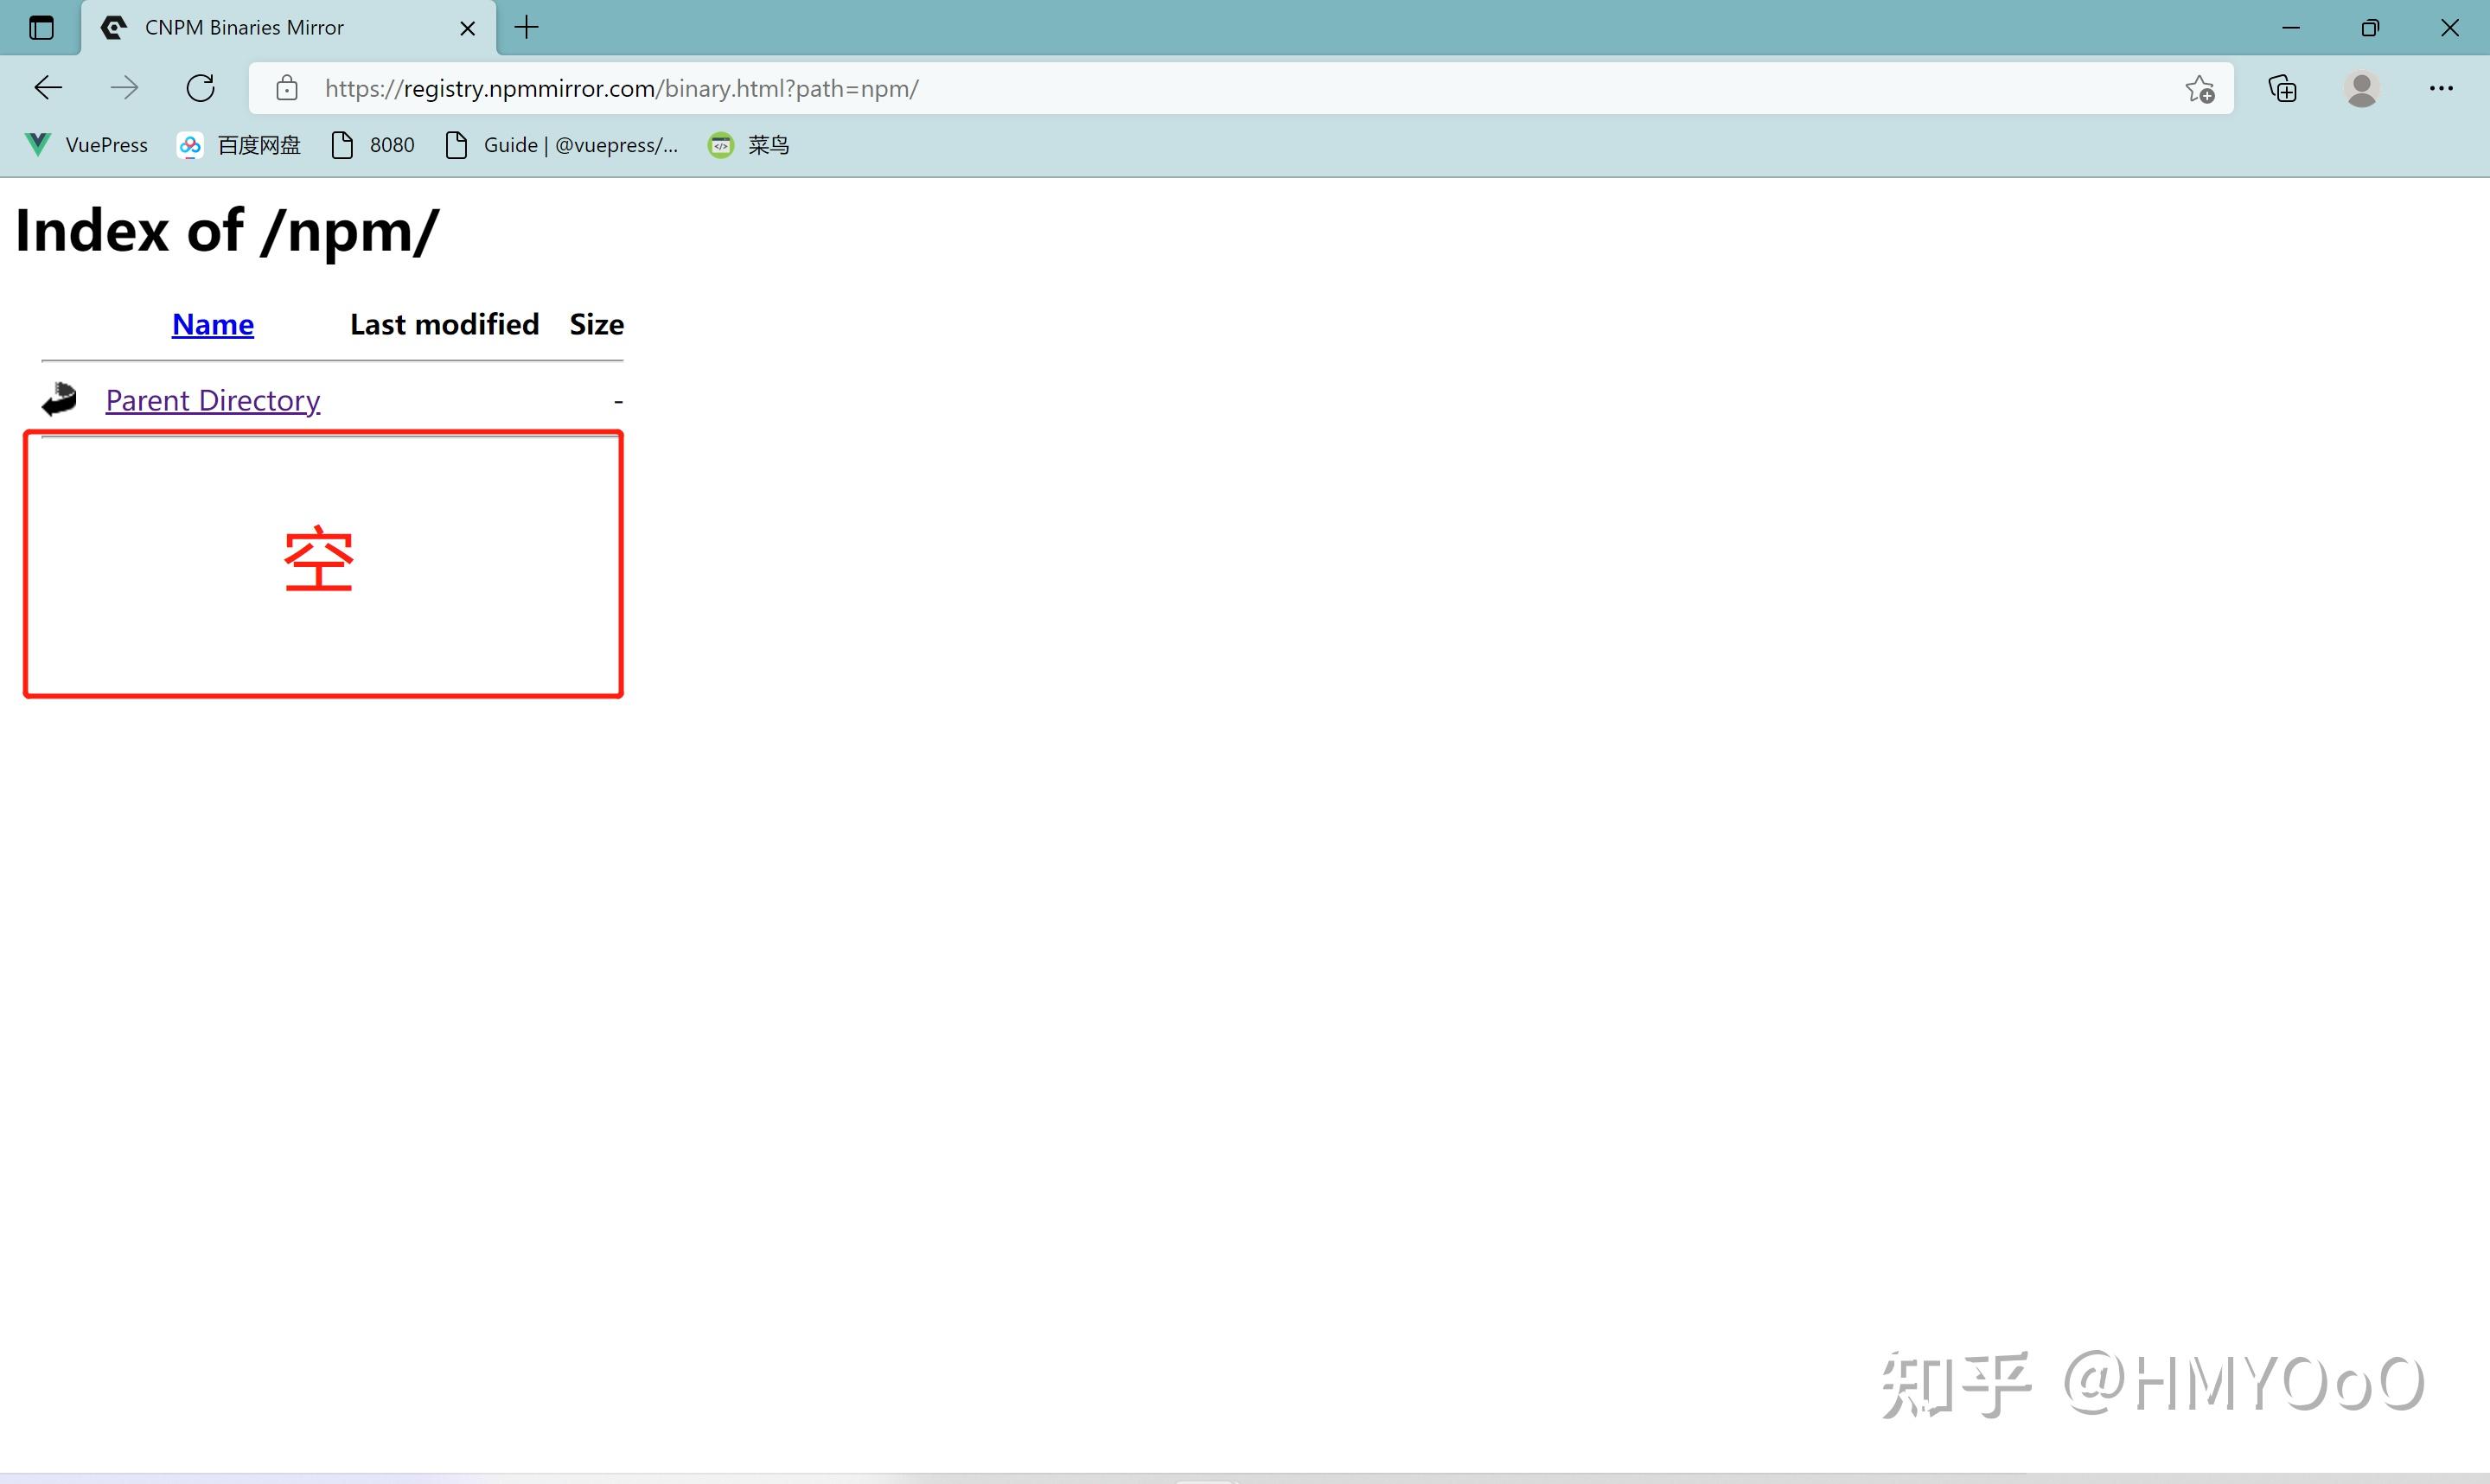Click the browser forward arrow
Screen dimensions: 2490x1484
[124, 88]
